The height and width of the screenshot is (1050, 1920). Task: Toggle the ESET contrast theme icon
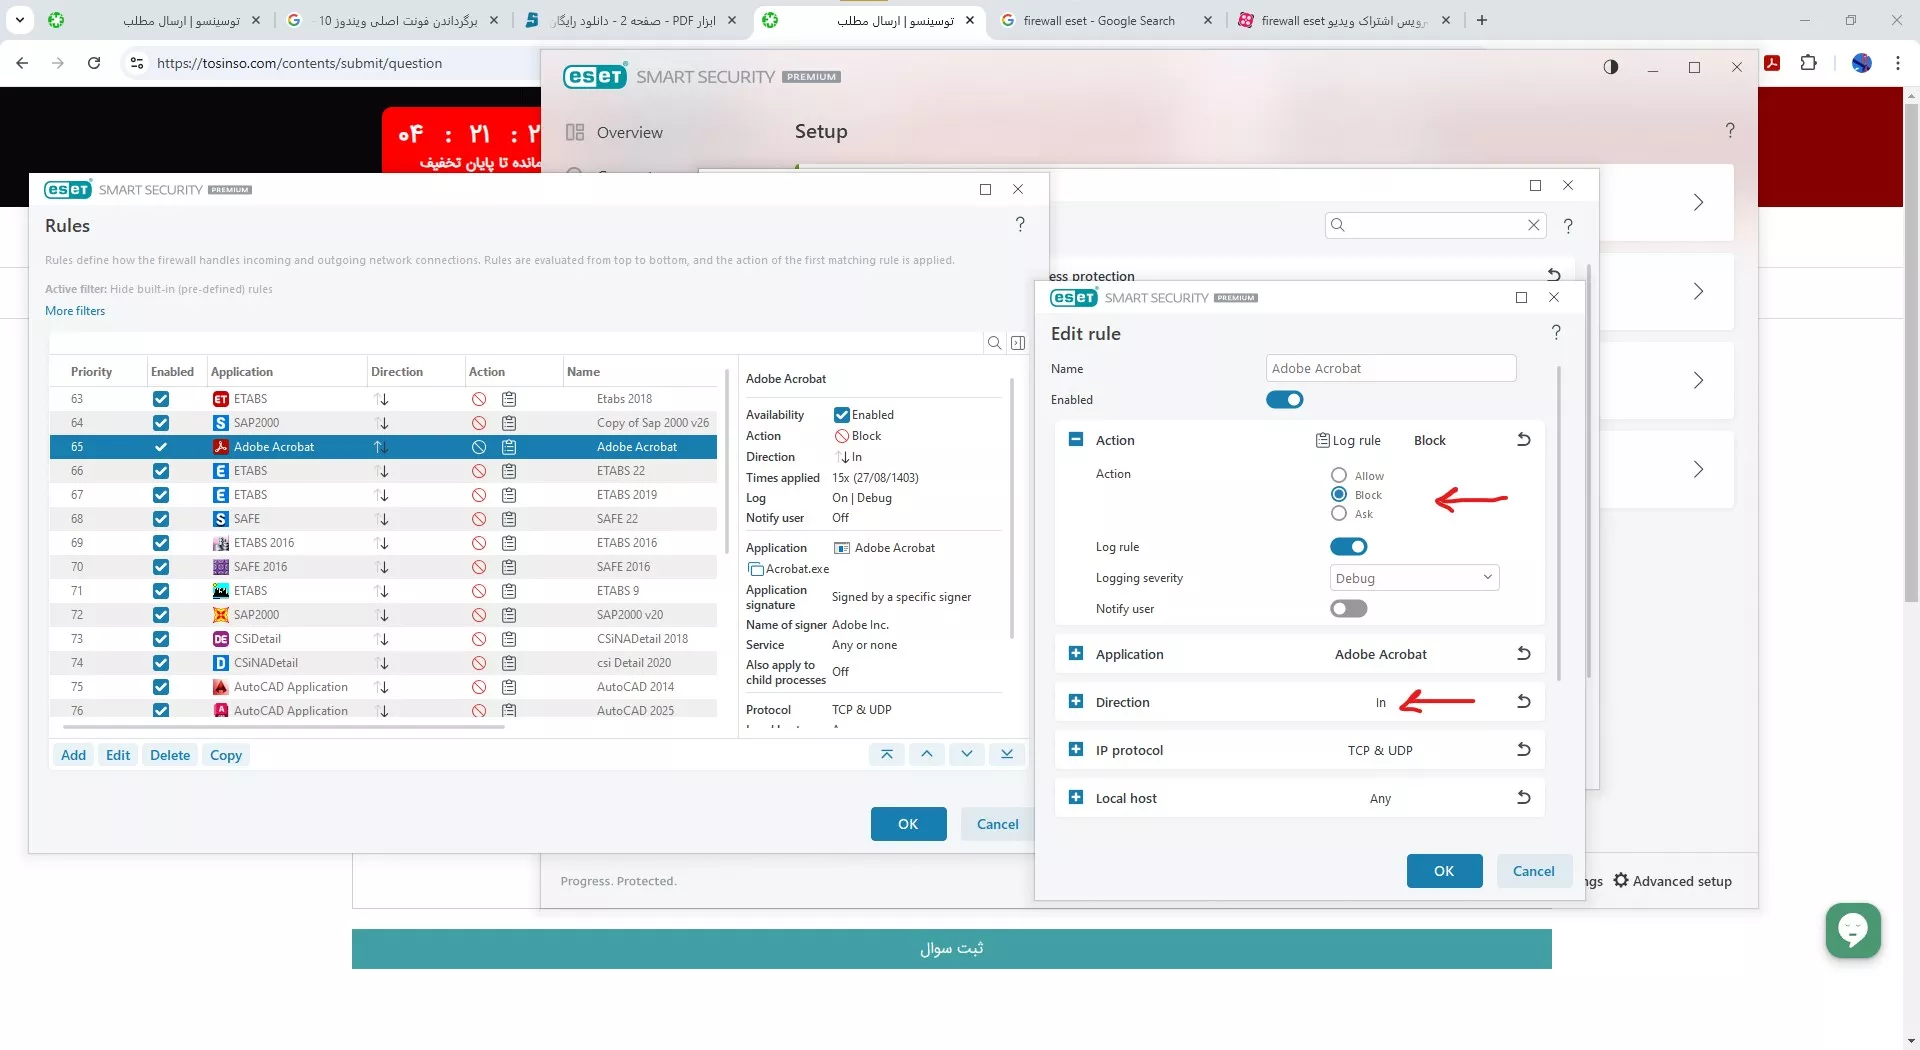[1611, 67]
